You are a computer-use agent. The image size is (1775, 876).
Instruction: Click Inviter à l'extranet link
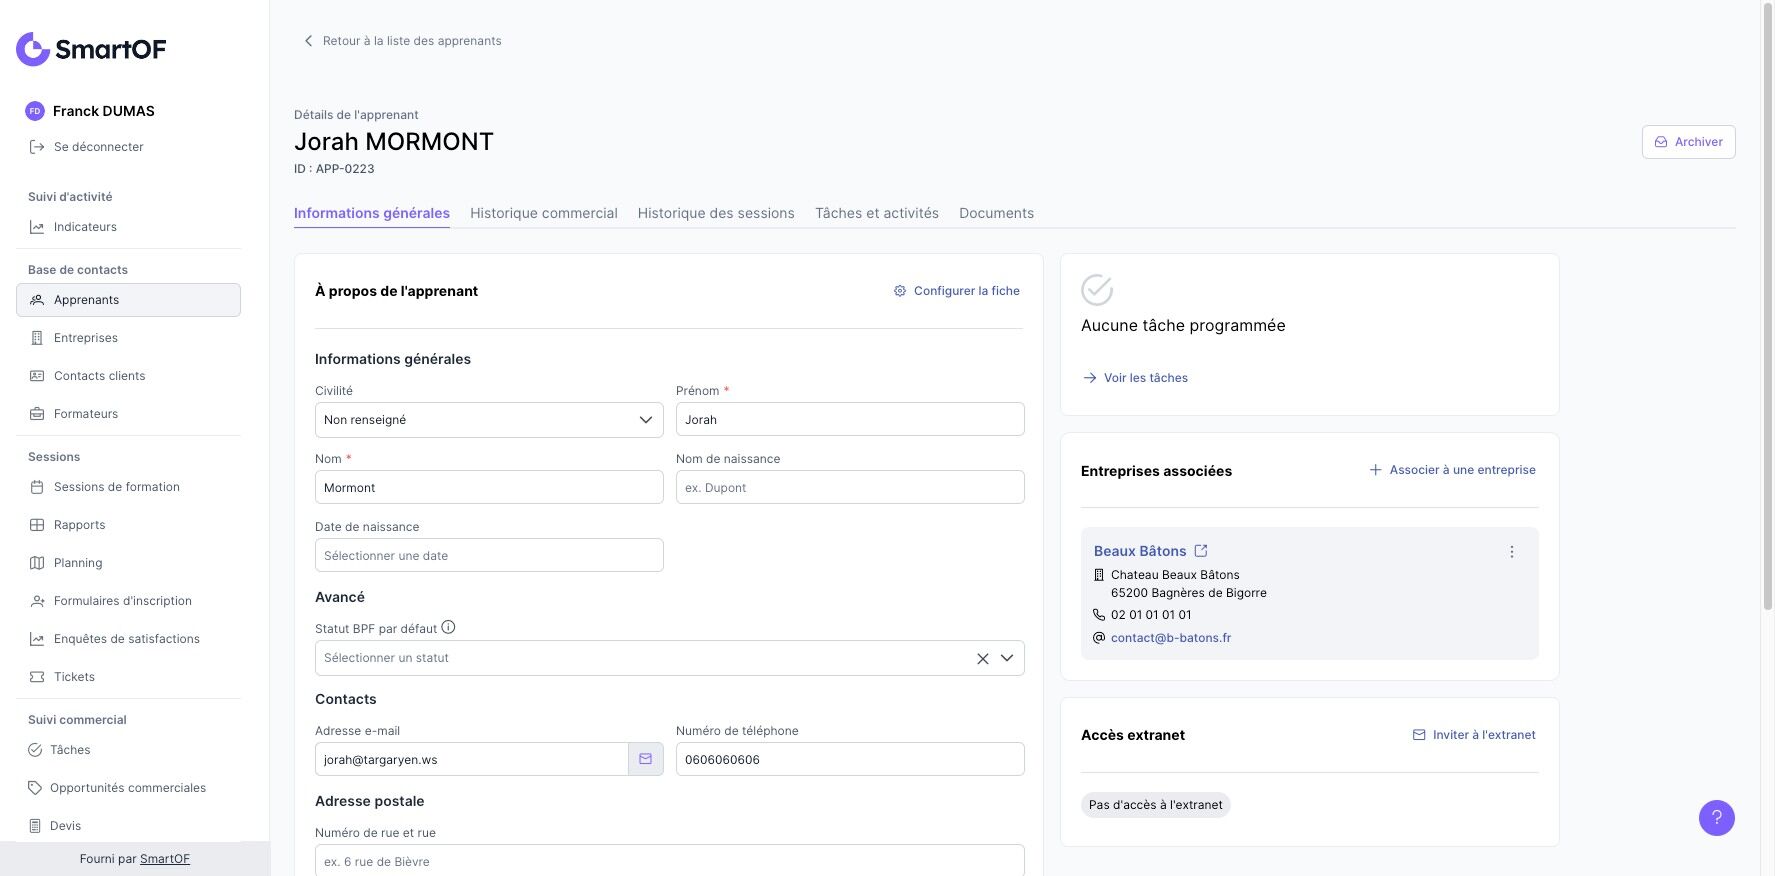[1474, 735]
